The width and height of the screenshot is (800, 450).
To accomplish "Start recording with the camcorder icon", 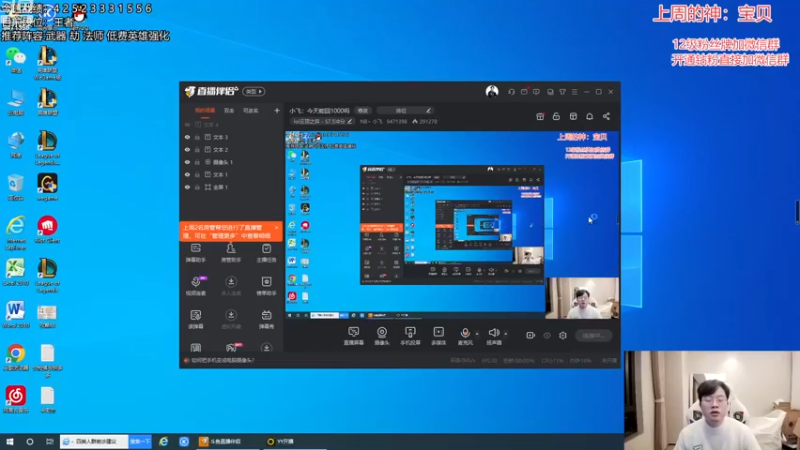I will coord(531,335).
